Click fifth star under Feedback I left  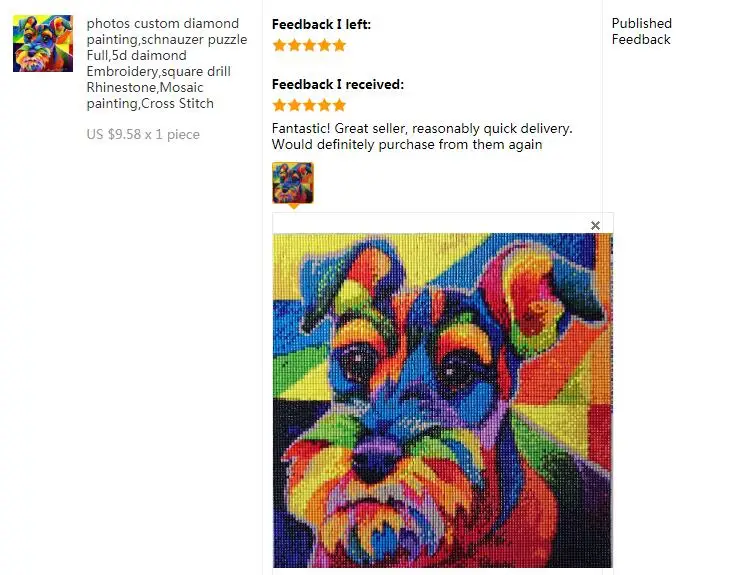[x=339, y=45]
